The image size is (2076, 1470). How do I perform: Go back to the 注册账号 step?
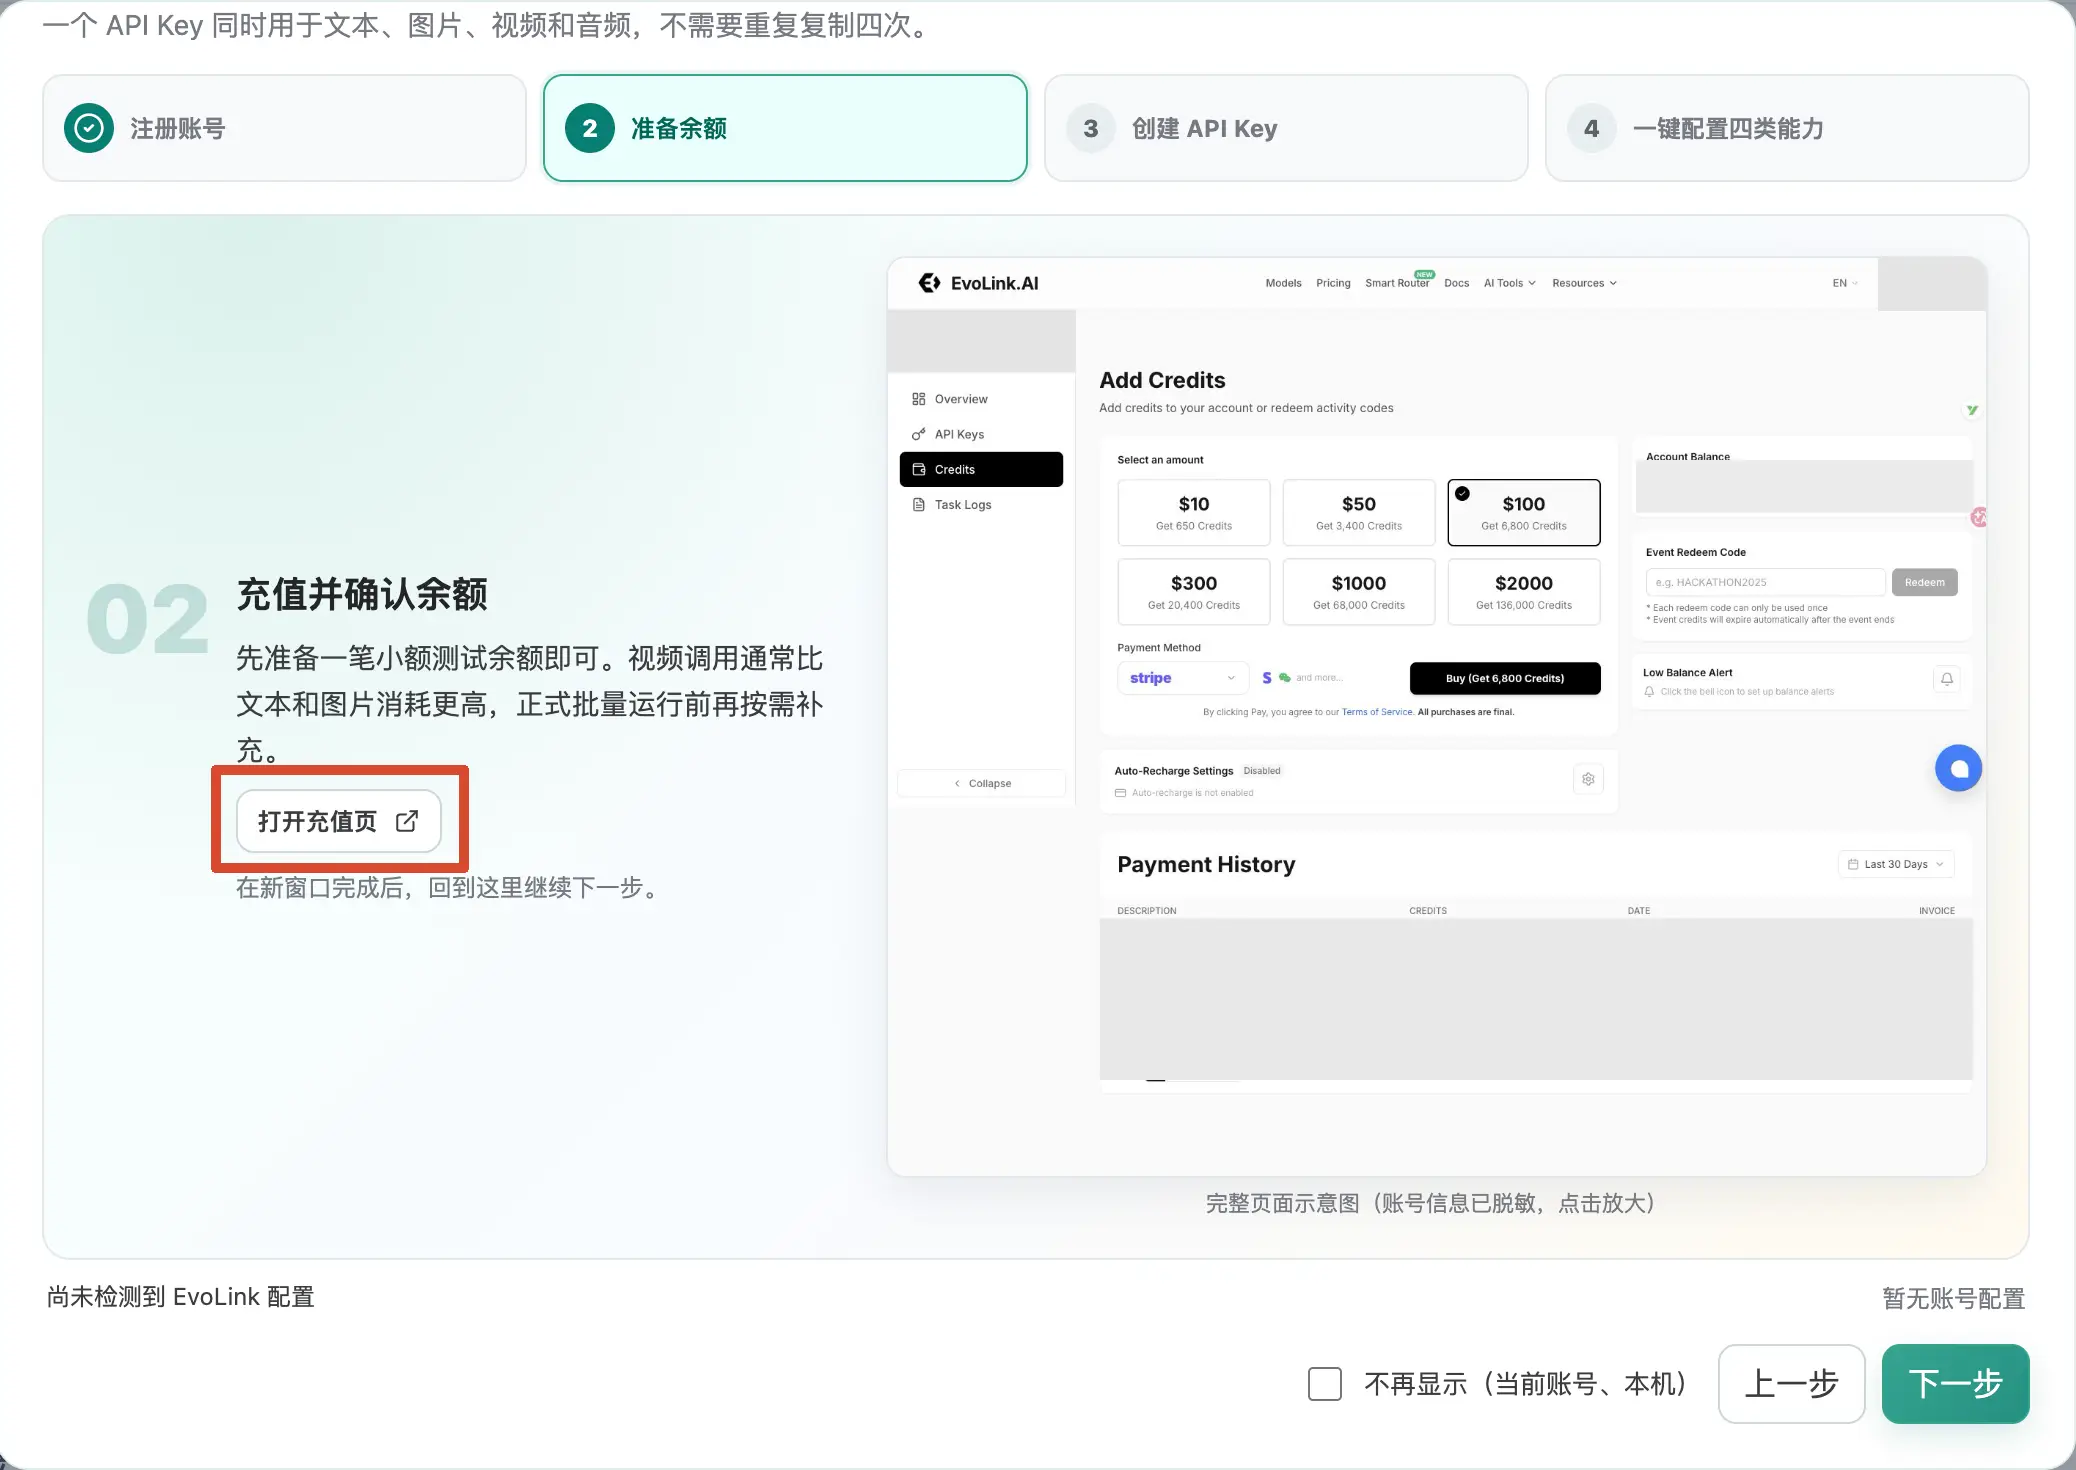tap(284, 128)
